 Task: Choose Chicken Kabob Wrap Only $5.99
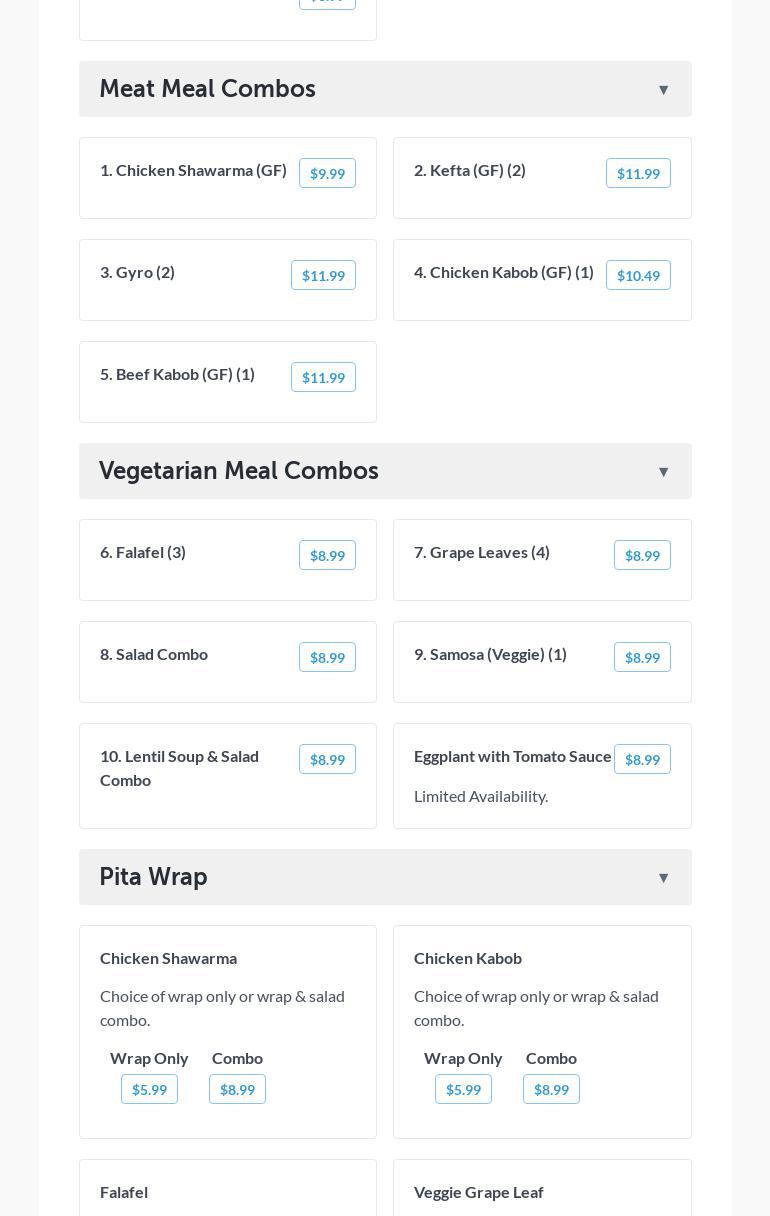coord(463,1089)
